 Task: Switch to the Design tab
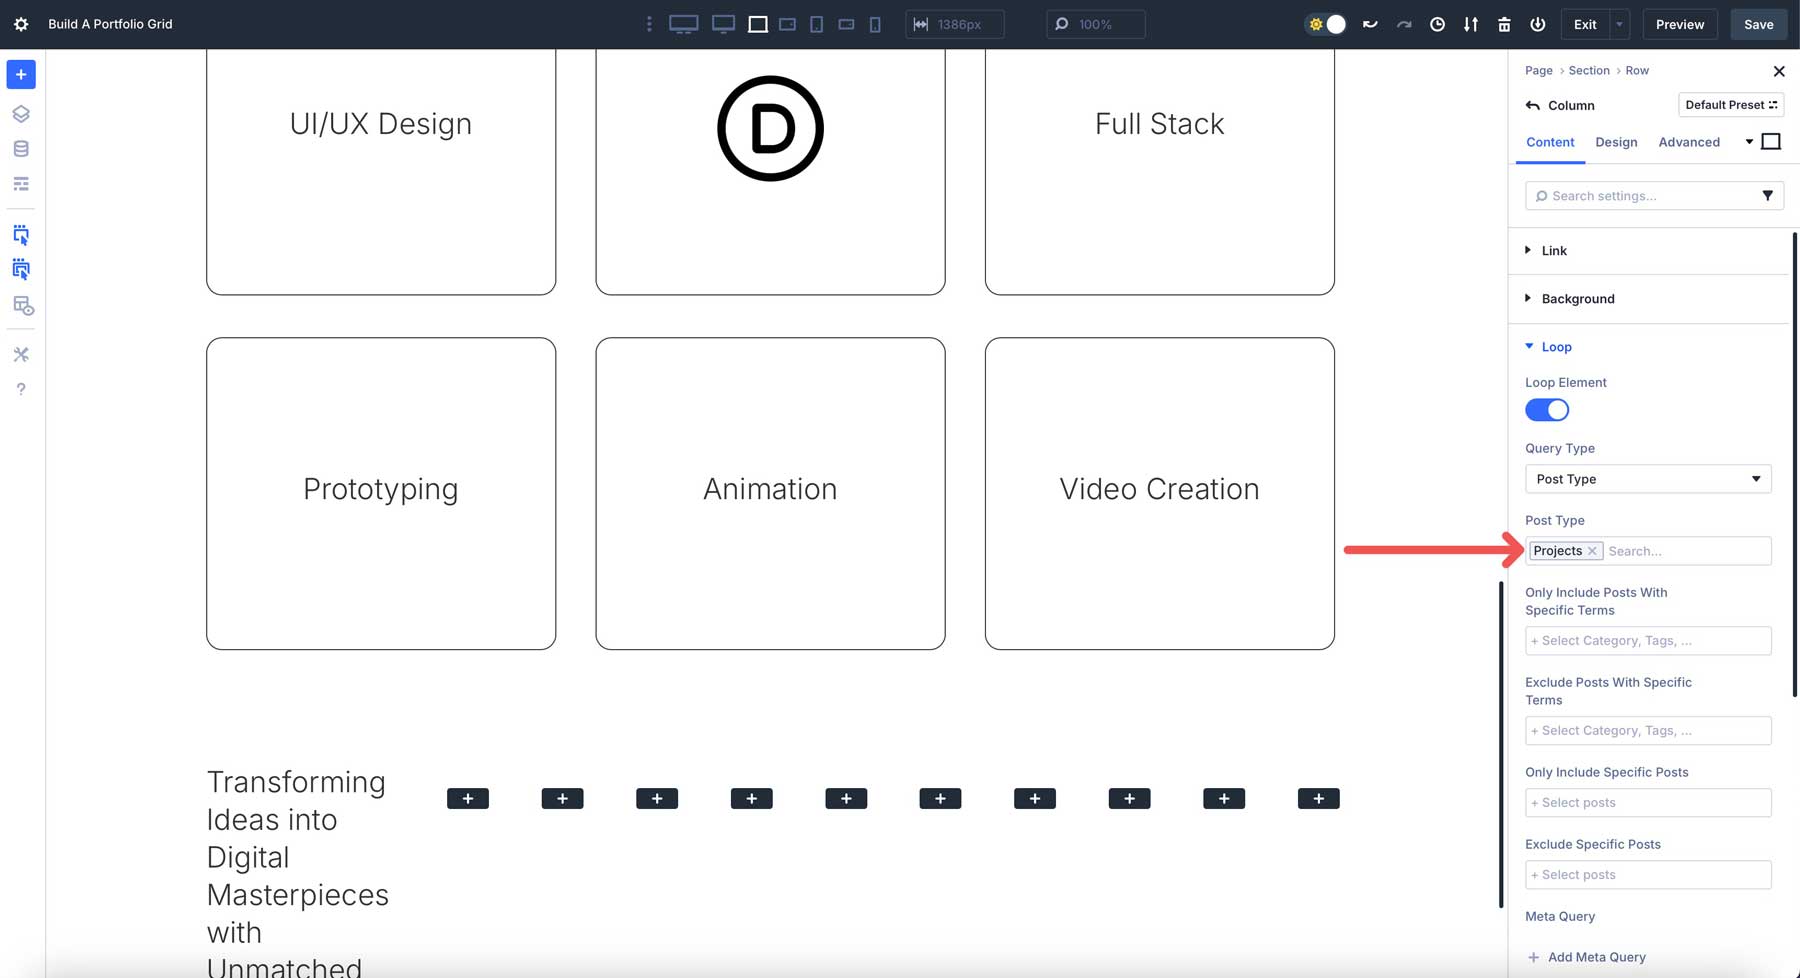pyautogui.click(x=1616, y=142)
